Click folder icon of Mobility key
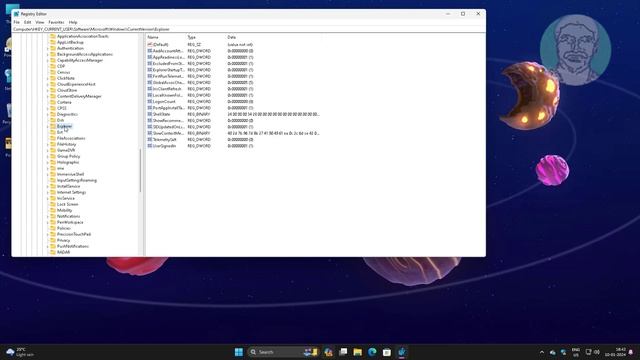640x360 pixels. 53,210
